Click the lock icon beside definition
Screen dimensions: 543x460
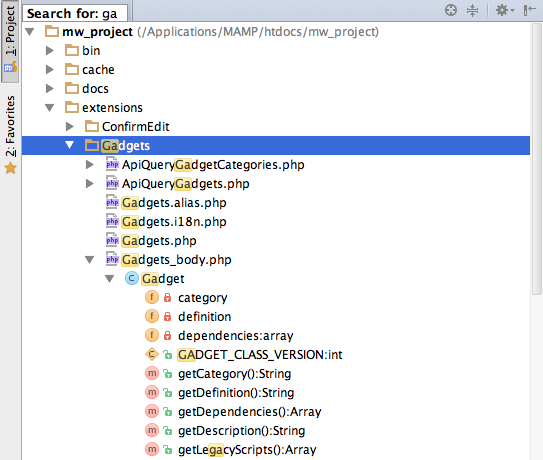point(168,316)
